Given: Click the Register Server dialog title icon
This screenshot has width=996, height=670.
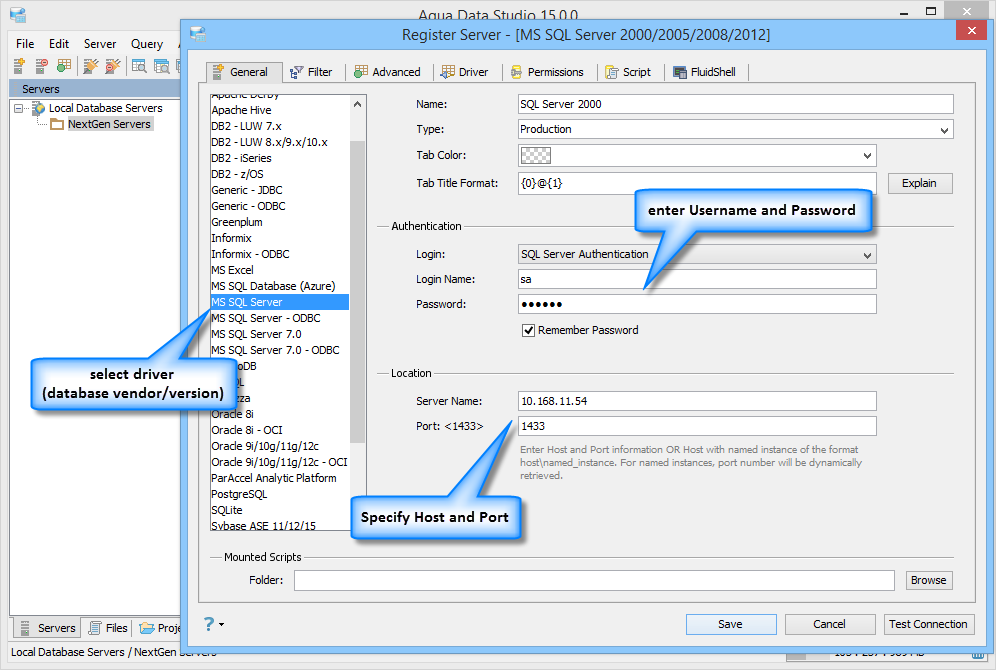Looking at the screenshot, I should [198, 34].
